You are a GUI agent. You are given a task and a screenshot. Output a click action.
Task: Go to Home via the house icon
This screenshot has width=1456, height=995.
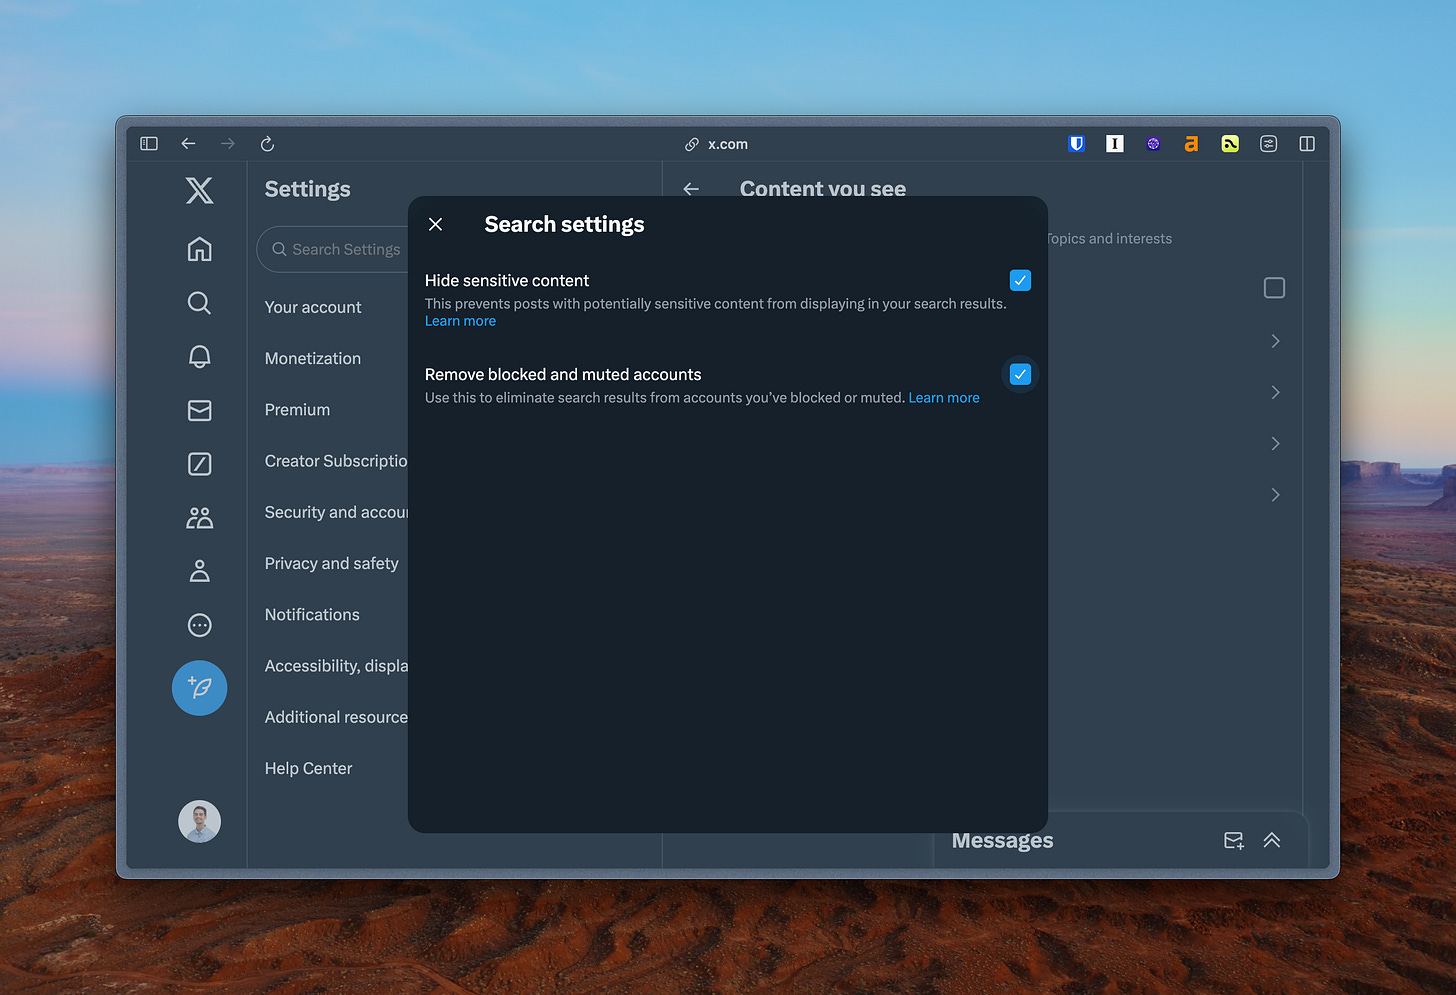pyautogui.click(x=200, y=249)
